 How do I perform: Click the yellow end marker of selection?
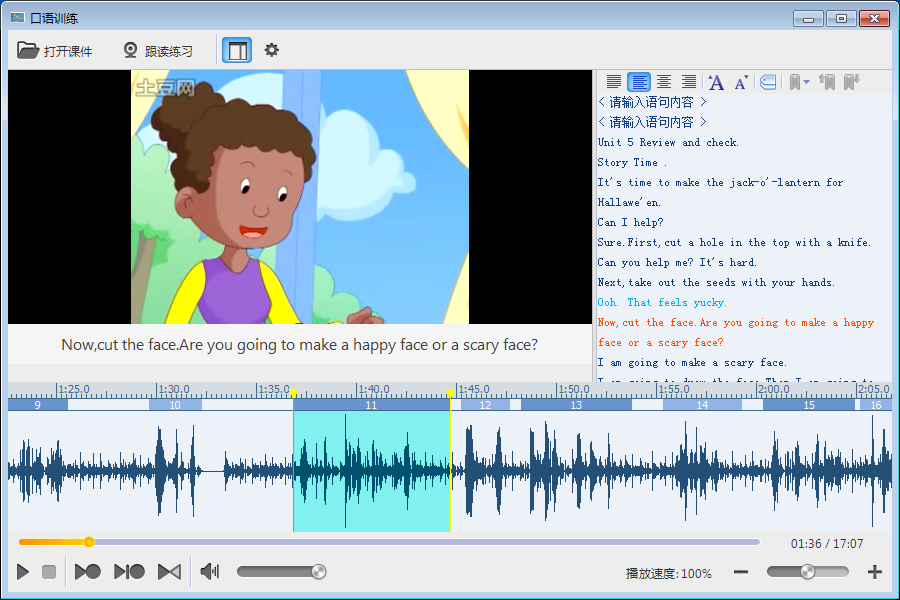point(451,393)
